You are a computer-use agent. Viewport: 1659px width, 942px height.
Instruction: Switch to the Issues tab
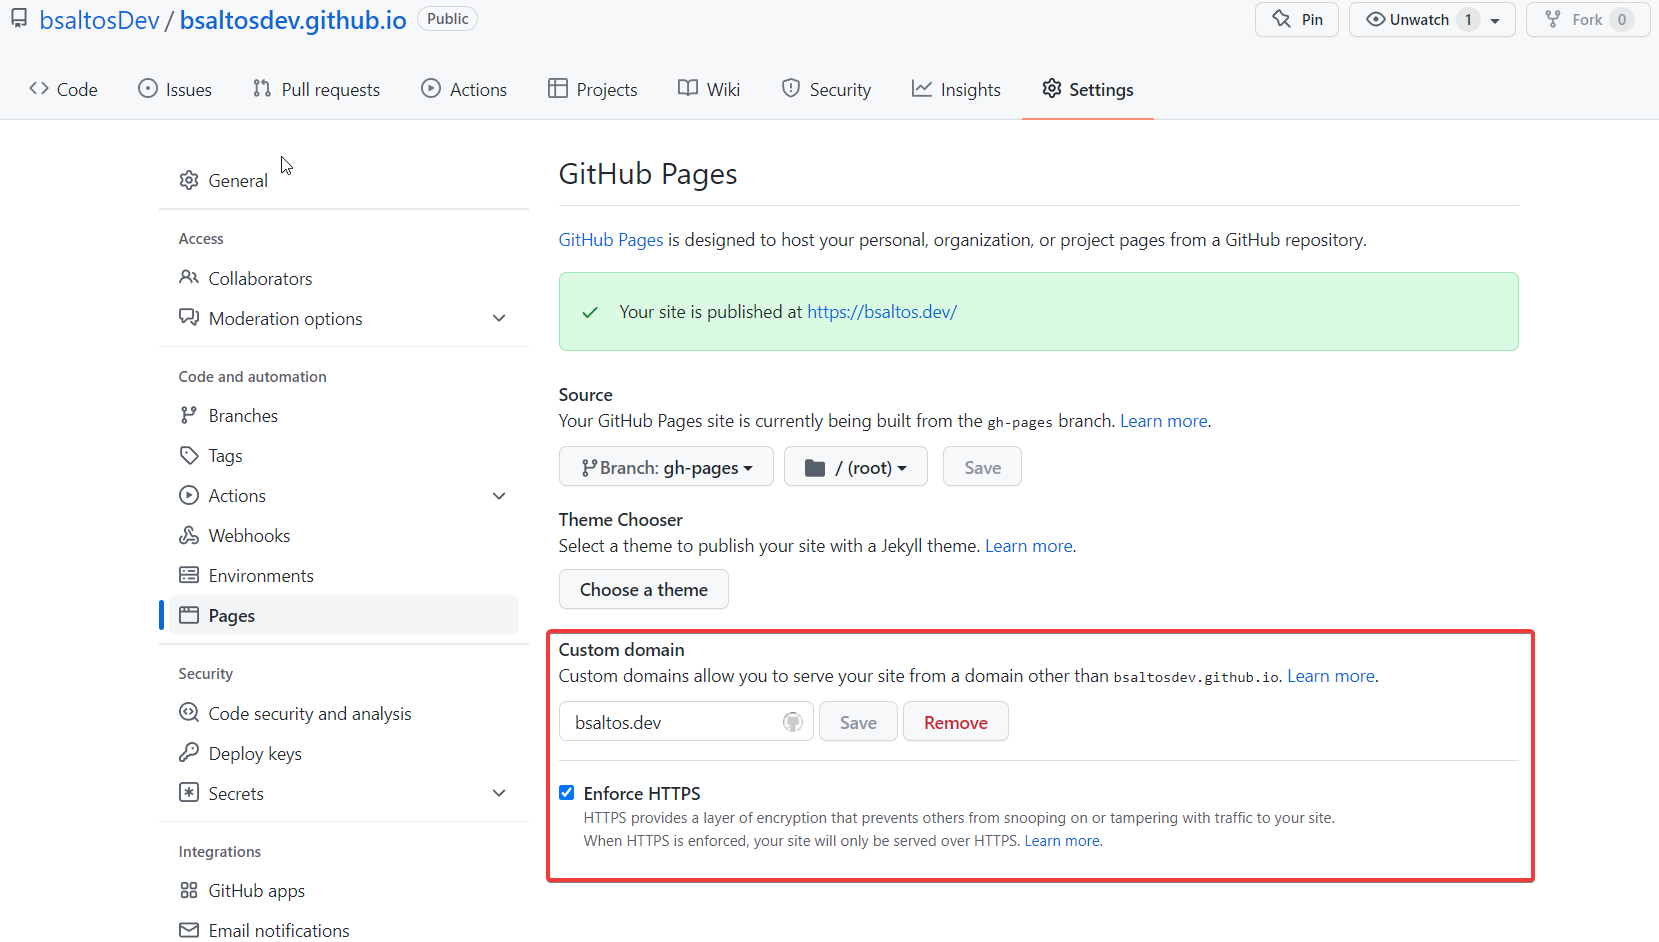coord(175,89)
